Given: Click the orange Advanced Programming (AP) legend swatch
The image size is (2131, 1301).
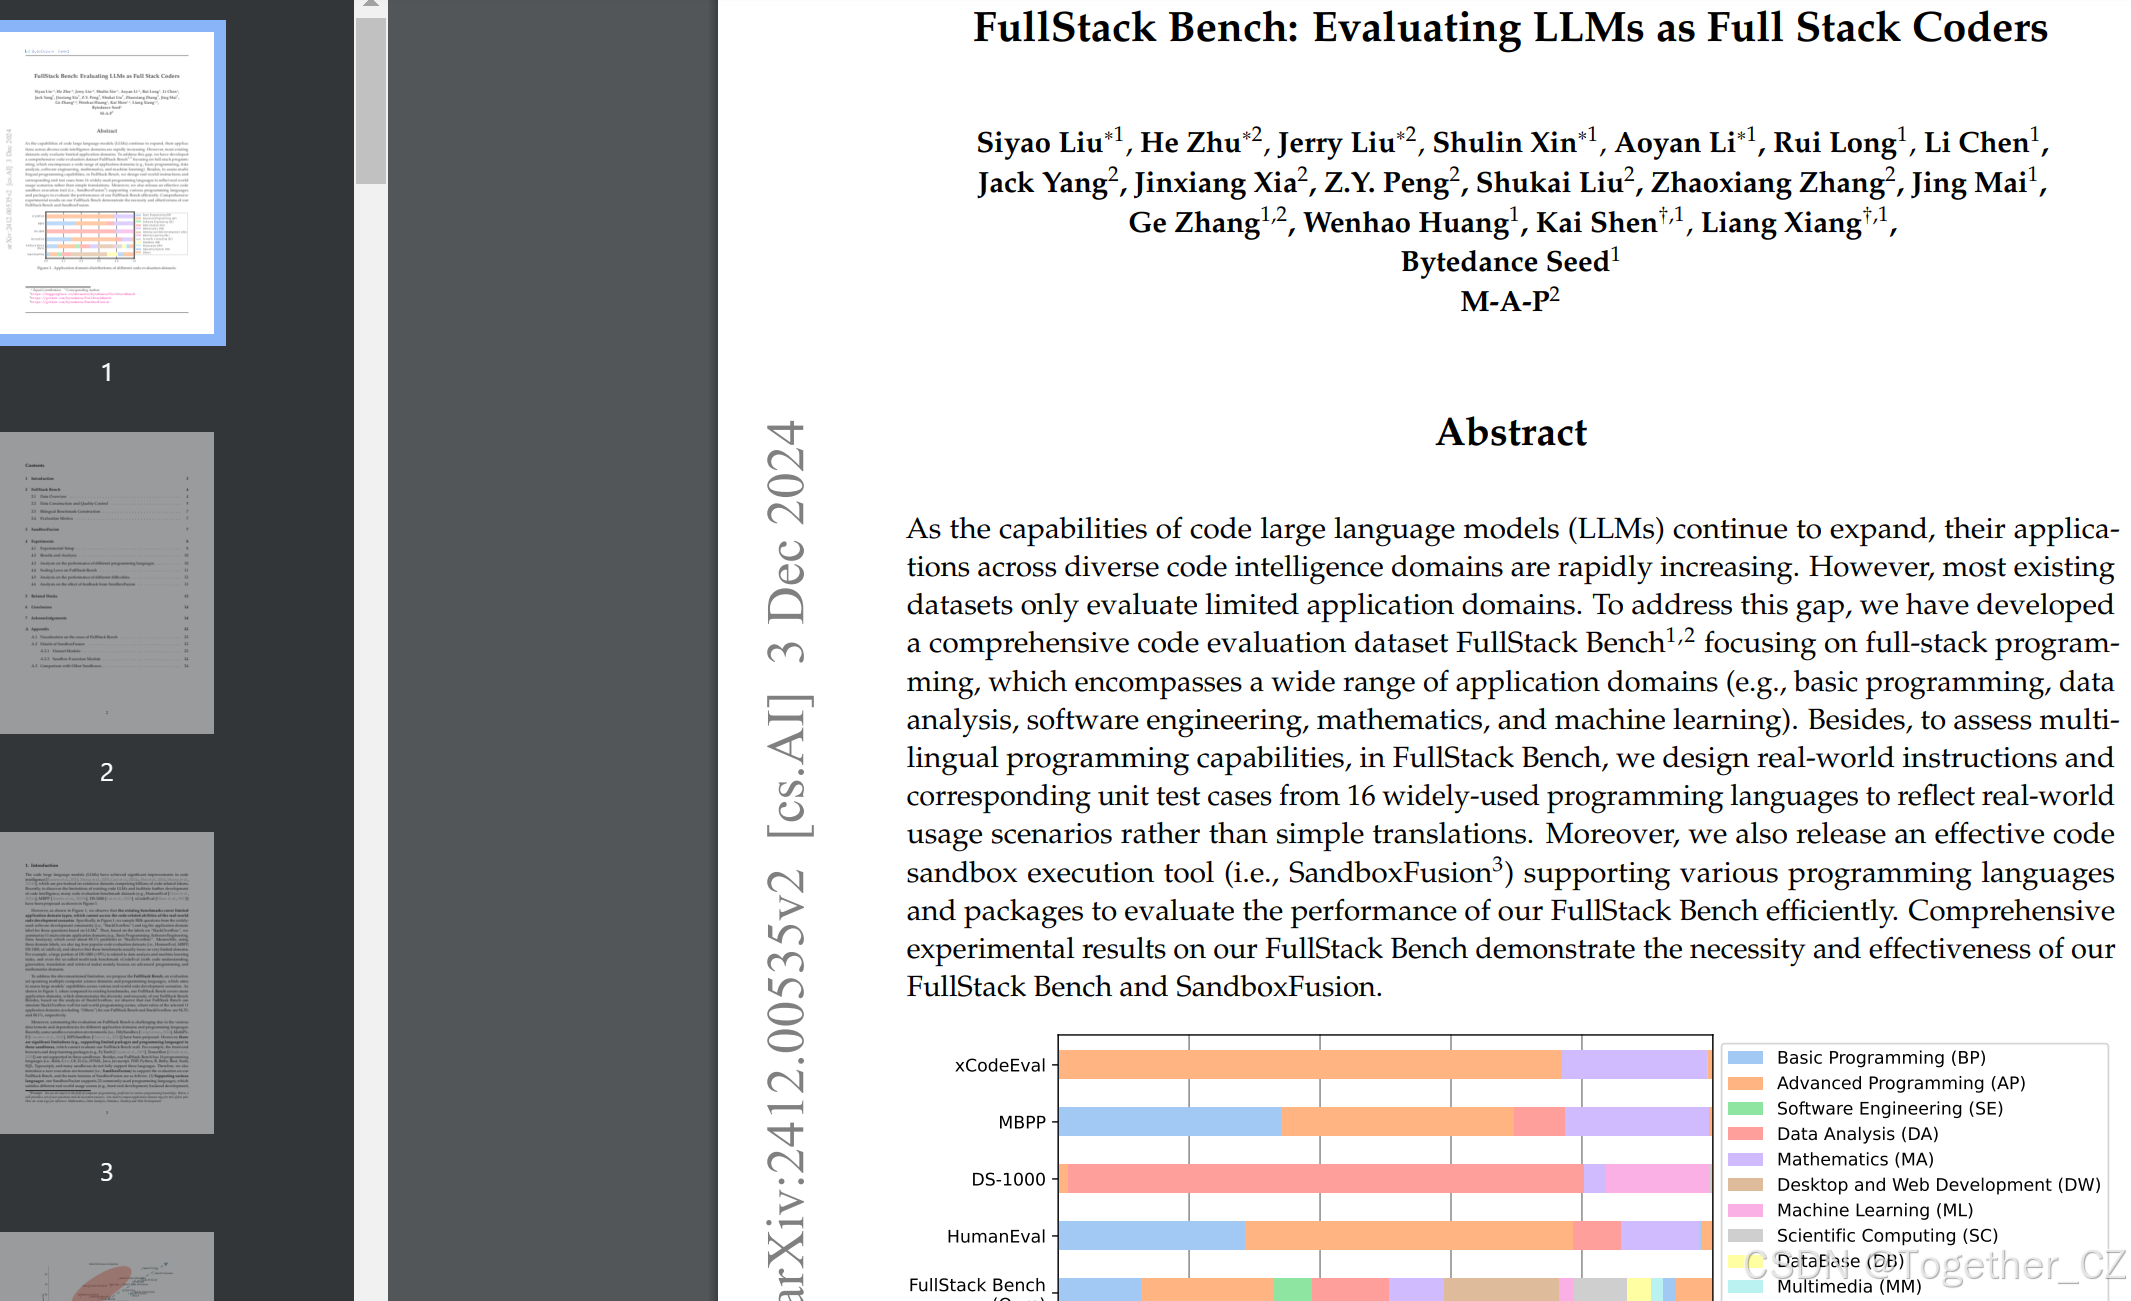Looking at the screenshot, I should pyautogui.click(x=1746, y=1082).
